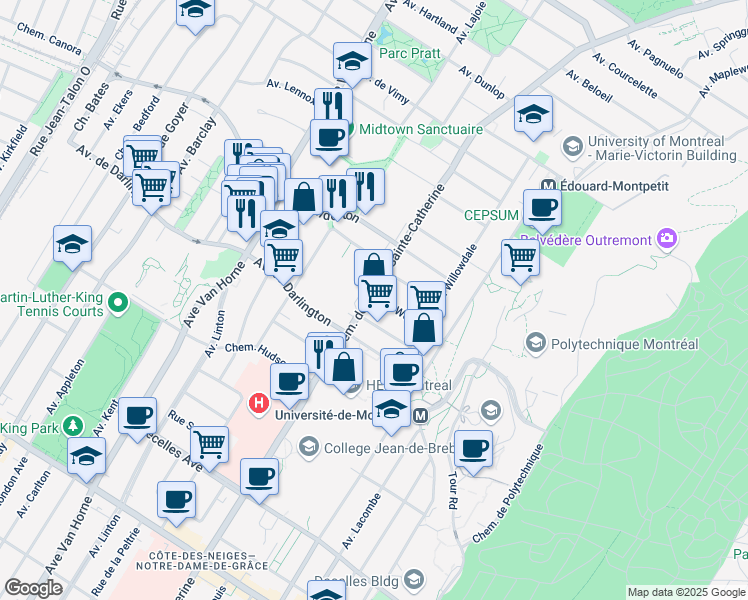
Task: Click the Av. Lacombe street label
Action: [x=362, y=521]
